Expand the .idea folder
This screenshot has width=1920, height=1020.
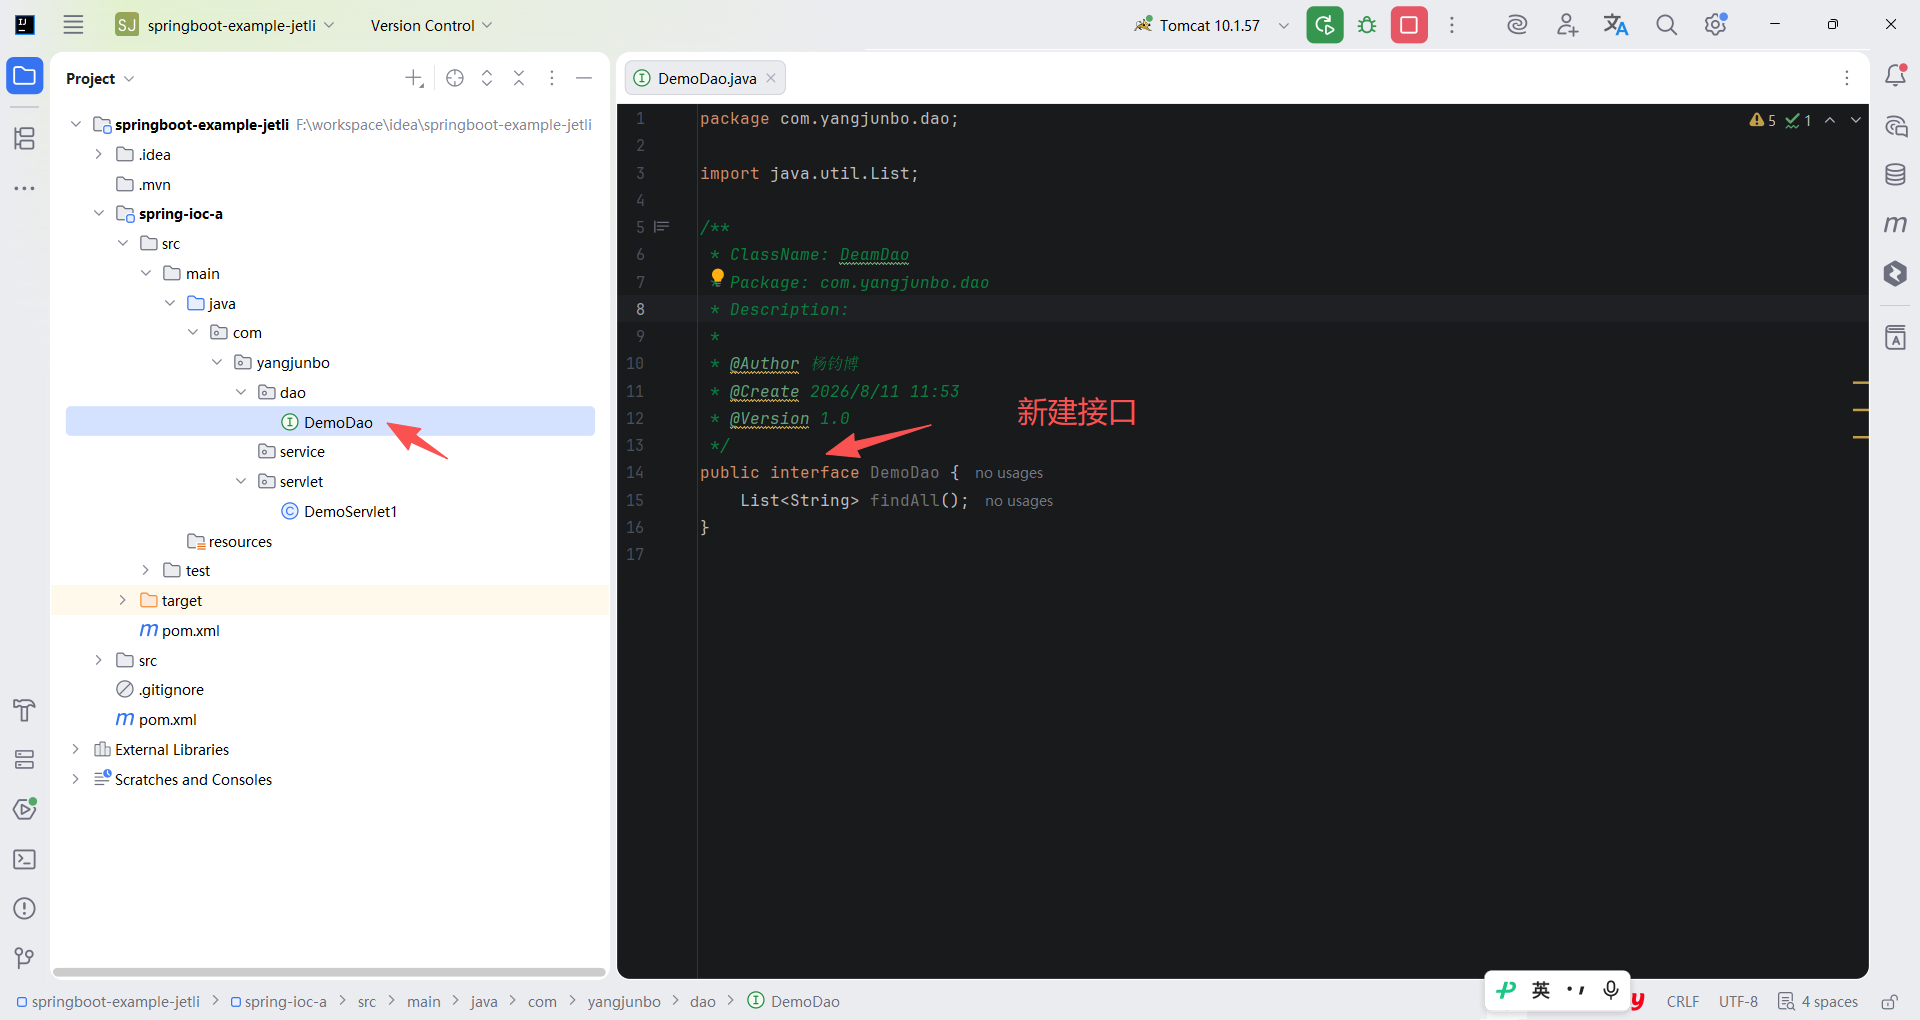(98, 154)
